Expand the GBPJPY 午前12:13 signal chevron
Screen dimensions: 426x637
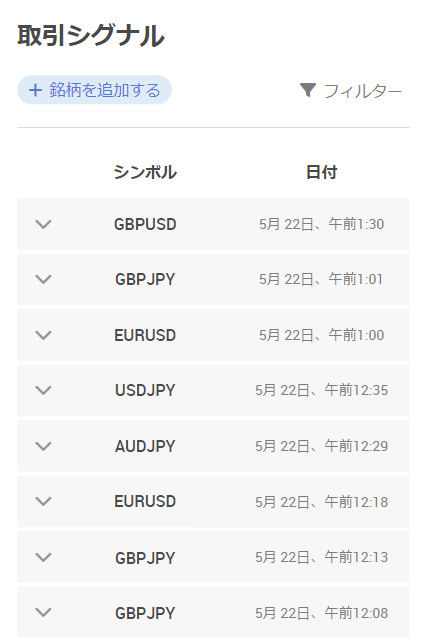43,557
